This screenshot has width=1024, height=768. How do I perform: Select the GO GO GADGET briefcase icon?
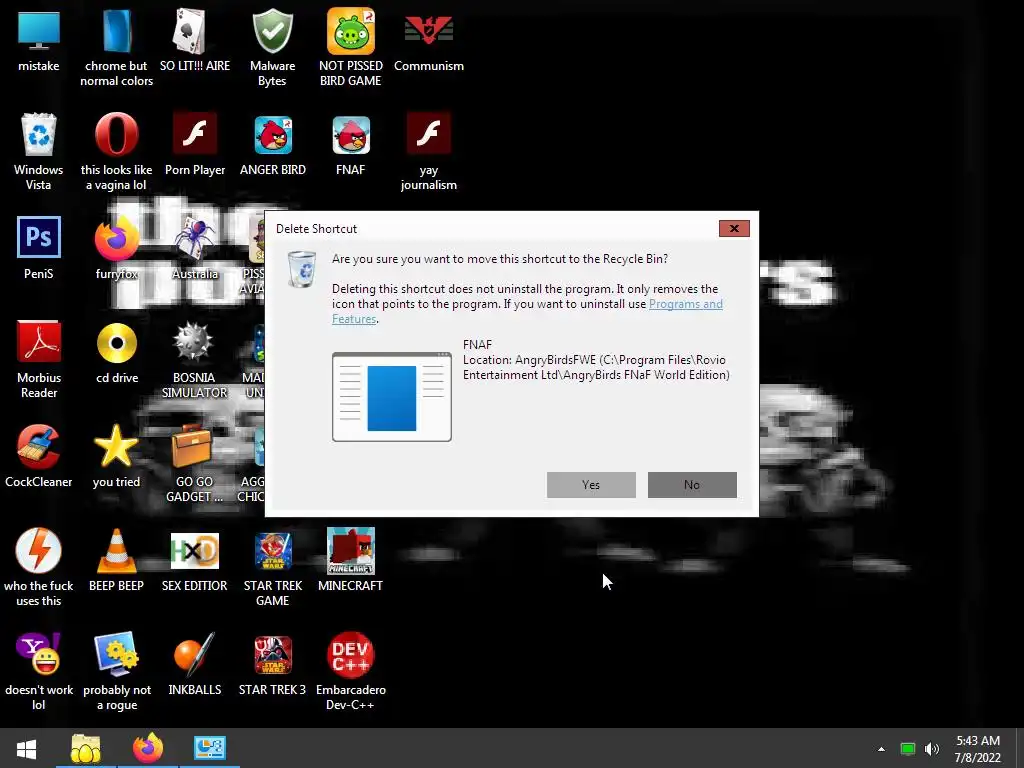pos(193,447)
